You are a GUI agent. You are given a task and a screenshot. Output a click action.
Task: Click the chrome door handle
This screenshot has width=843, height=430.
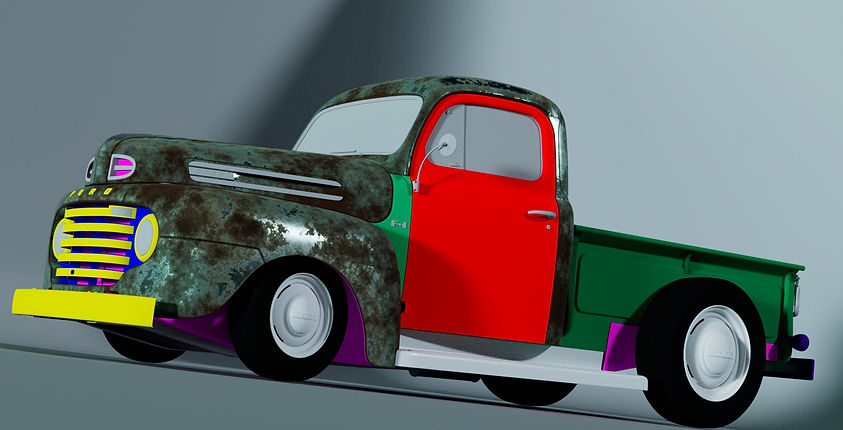(541, 214)
